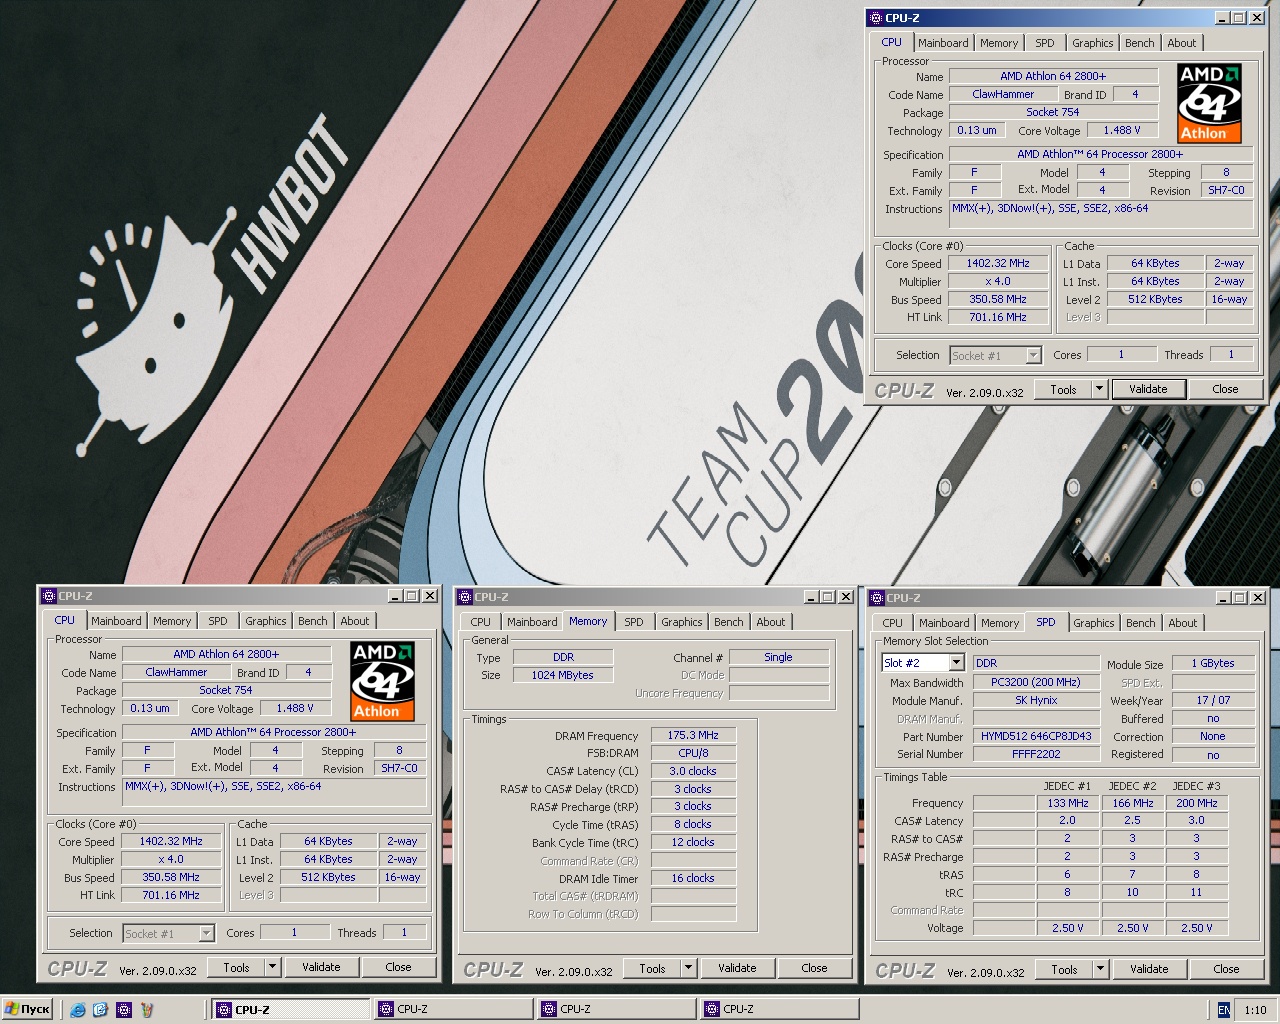Launch Internet Explorer from the quick launch bar
Screen dimensions: 1280x1024
point(78,1010)
